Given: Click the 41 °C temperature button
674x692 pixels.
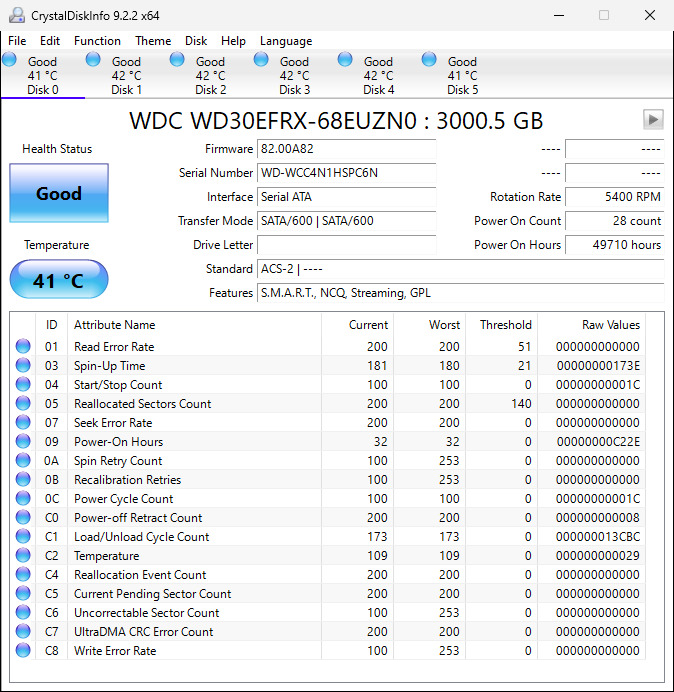Looking at the screenshot, I should coord(59,279).
